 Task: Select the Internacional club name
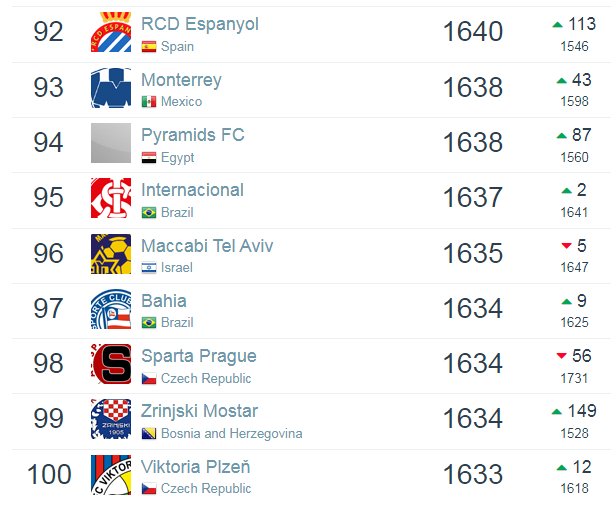point(192,190)
